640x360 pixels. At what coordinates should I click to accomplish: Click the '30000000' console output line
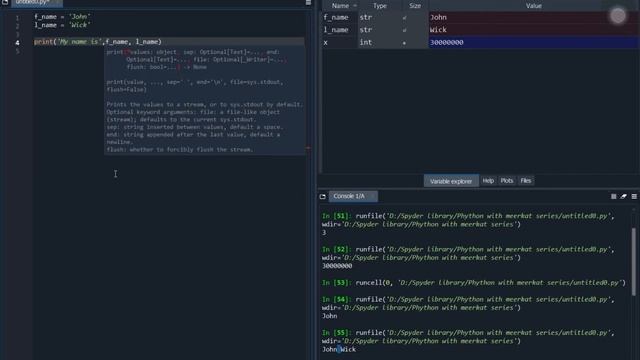(337, 266)
